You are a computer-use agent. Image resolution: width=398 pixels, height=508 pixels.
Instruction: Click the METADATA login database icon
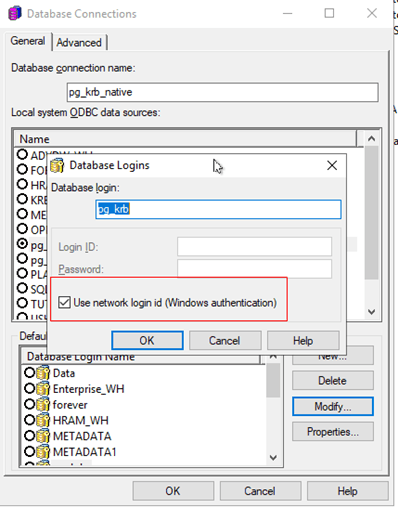(43, 436)
